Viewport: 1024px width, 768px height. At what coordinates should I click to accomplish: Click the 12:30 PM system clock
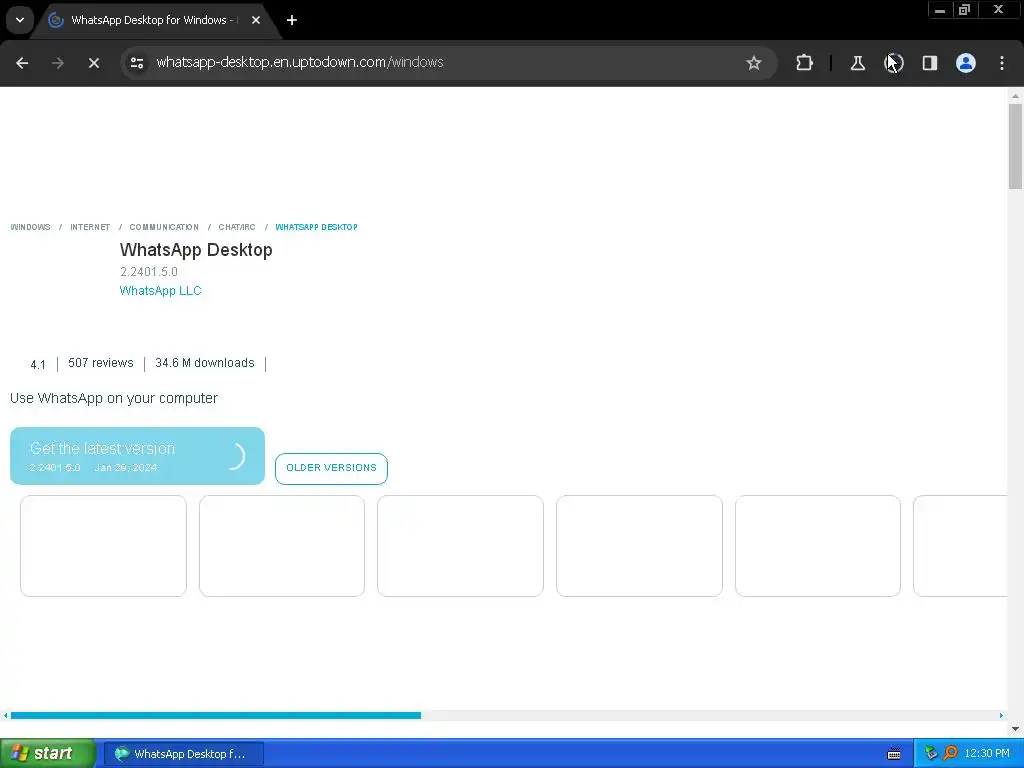[x=987, y=754]
